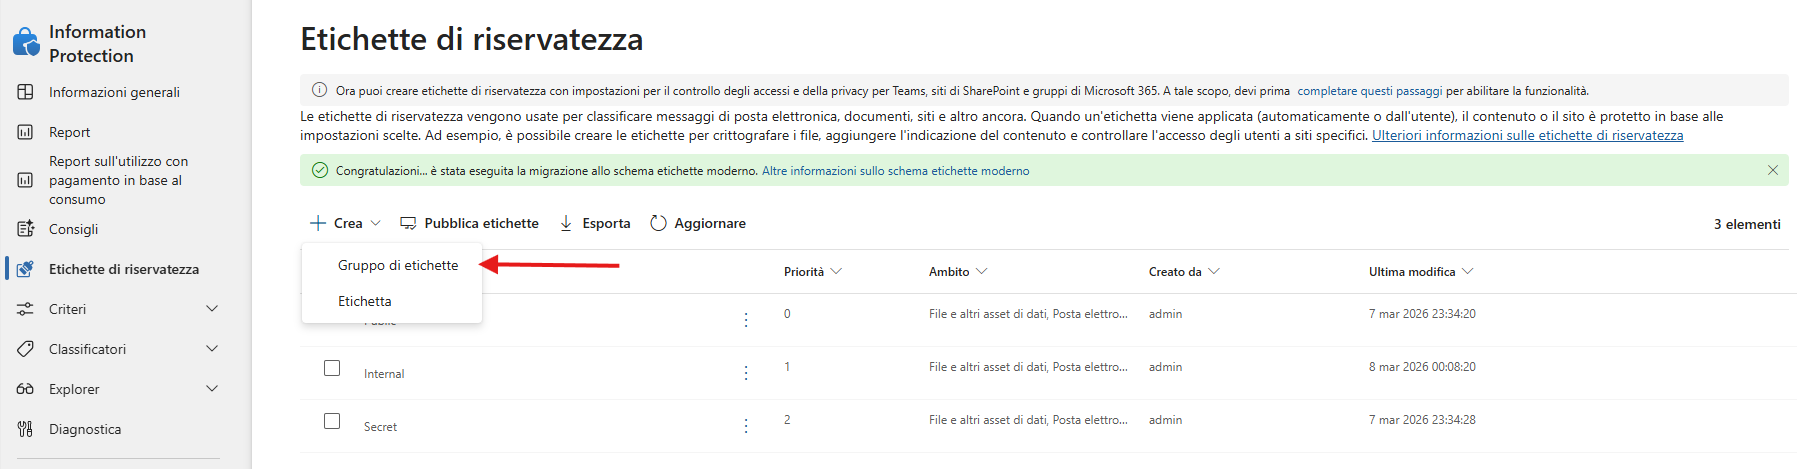This screenshot has width=1804, height=469.
Task: Open Altre informazioni sullo schema link
Action: coord(895,171)
